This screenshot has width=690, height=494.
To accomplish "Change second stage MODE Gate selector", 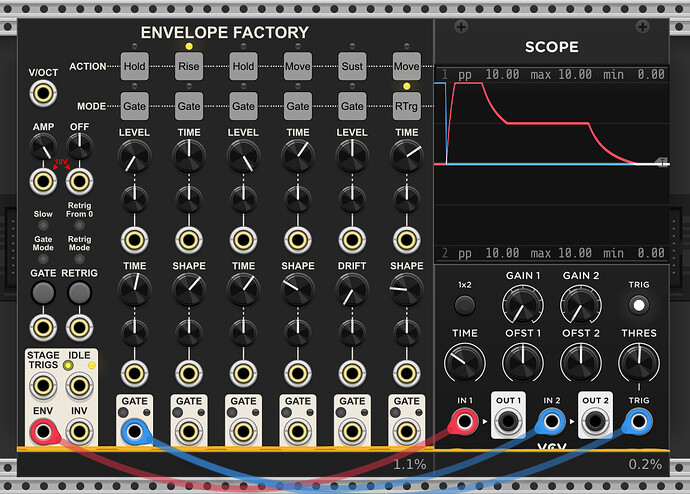I will point(189,106).
